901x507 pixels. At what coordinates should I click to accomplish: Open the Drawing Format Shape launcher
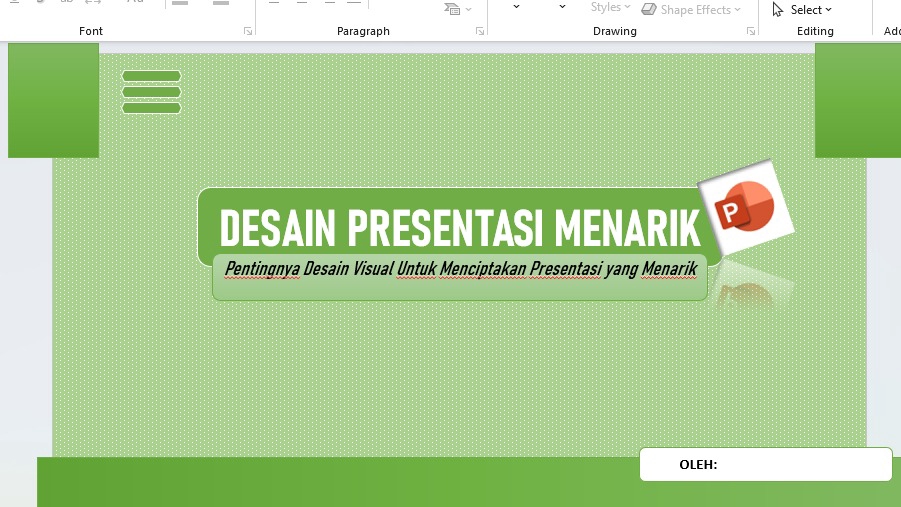(x=750, y=31)
